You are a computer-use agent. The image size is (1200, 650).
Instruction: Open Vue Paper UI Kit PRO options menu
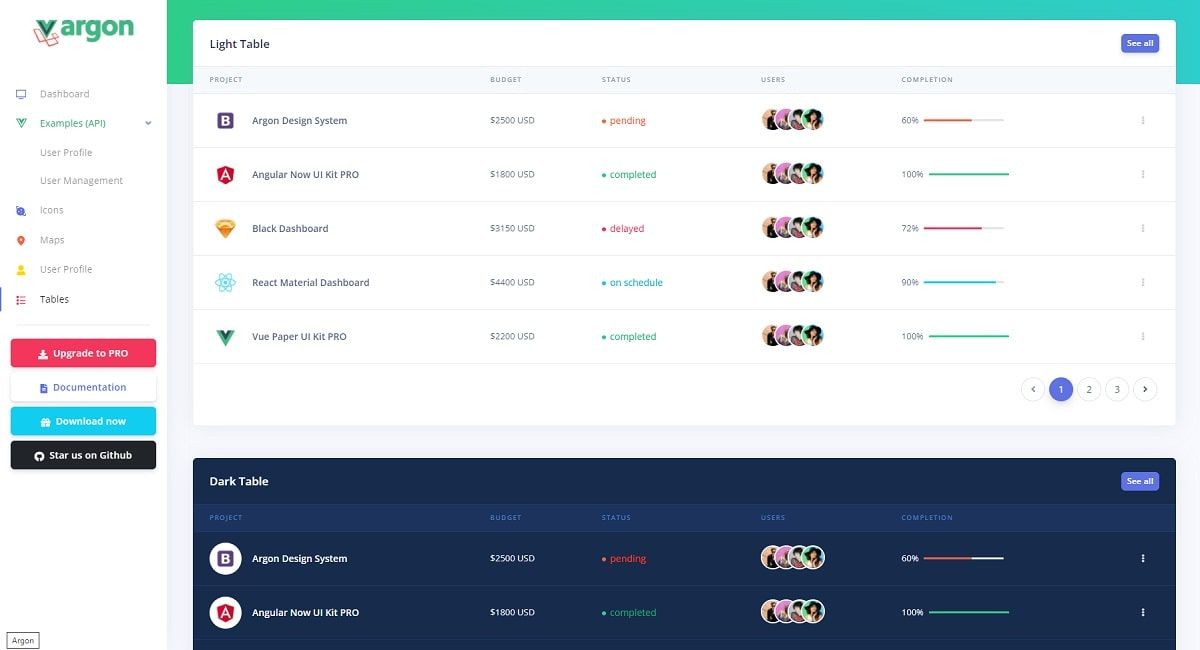[1143, 337]
